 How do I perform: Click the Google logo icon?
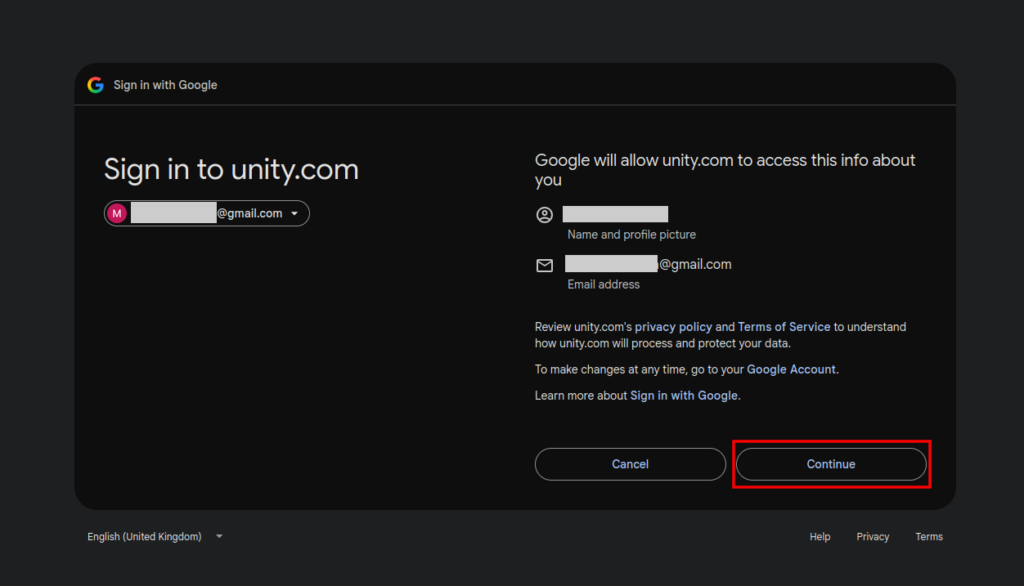point(96,85)
